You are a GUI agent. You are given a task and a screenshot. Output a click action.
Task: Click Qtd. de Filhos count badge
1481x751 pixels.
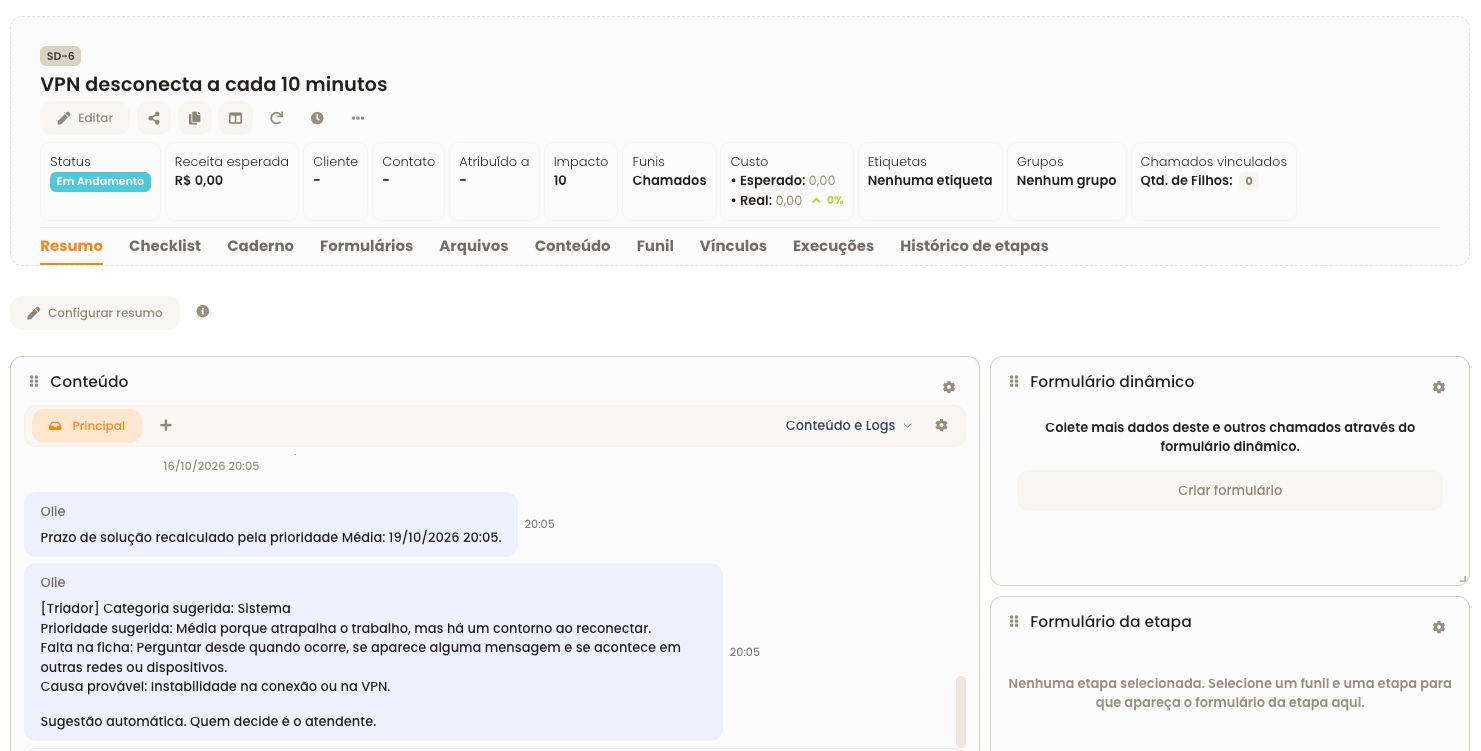(x=1248, y=181)
